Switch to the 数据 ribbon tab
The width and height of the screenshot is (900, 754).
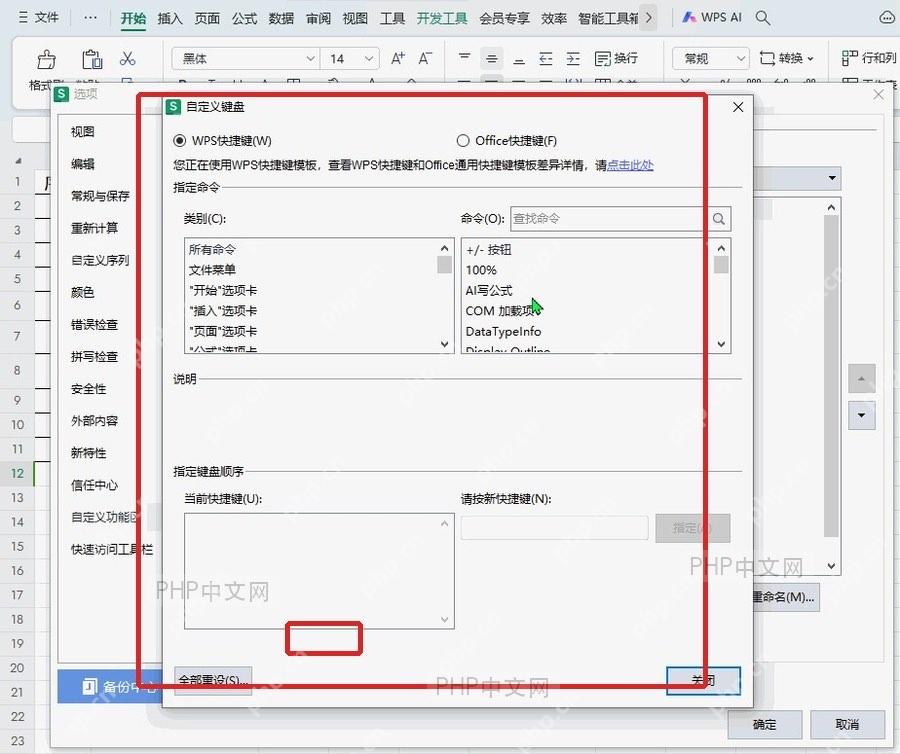pos(281,18)
